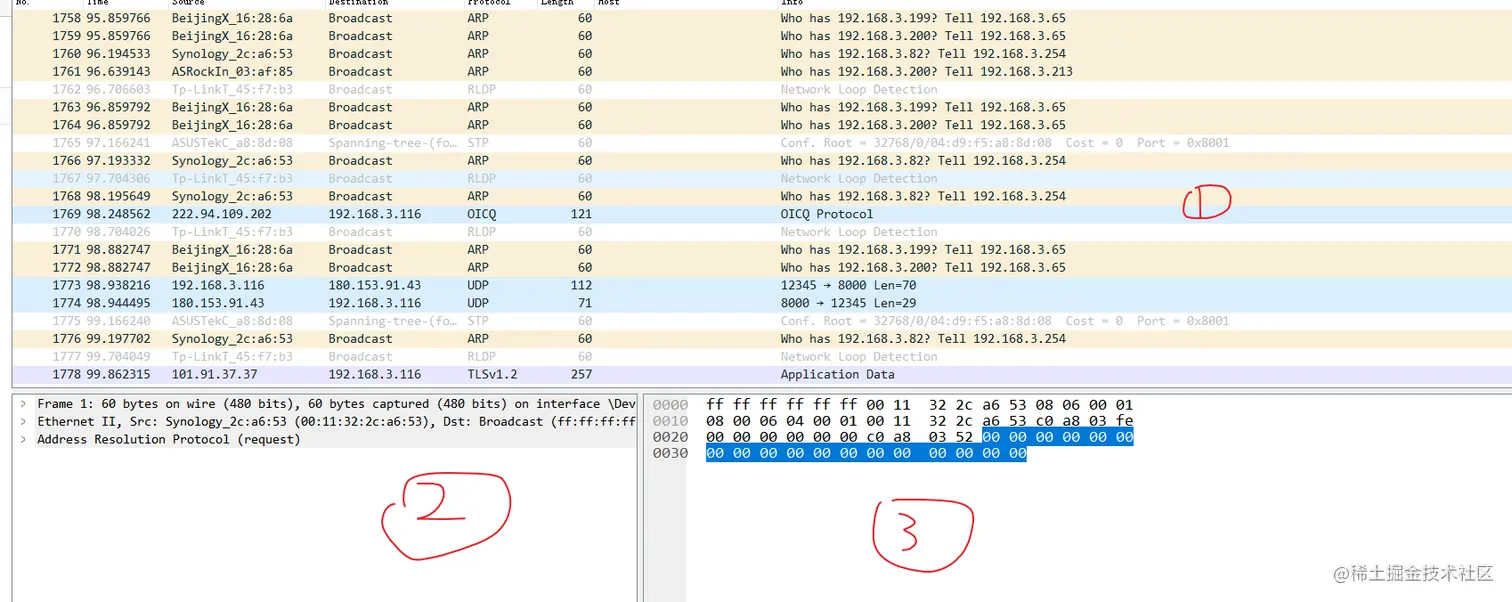Select packet 1760 from Synology_2c:a6:53
Image resolution: width=1512 pixels, height=602 pixels.
click(x=761, y=54)
